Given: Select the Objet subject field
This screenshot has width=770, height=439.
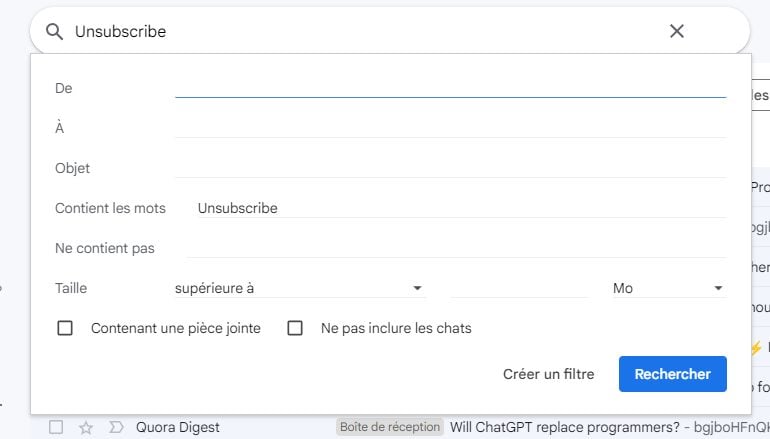Looking at the screenshot, I should coord(450,168).
